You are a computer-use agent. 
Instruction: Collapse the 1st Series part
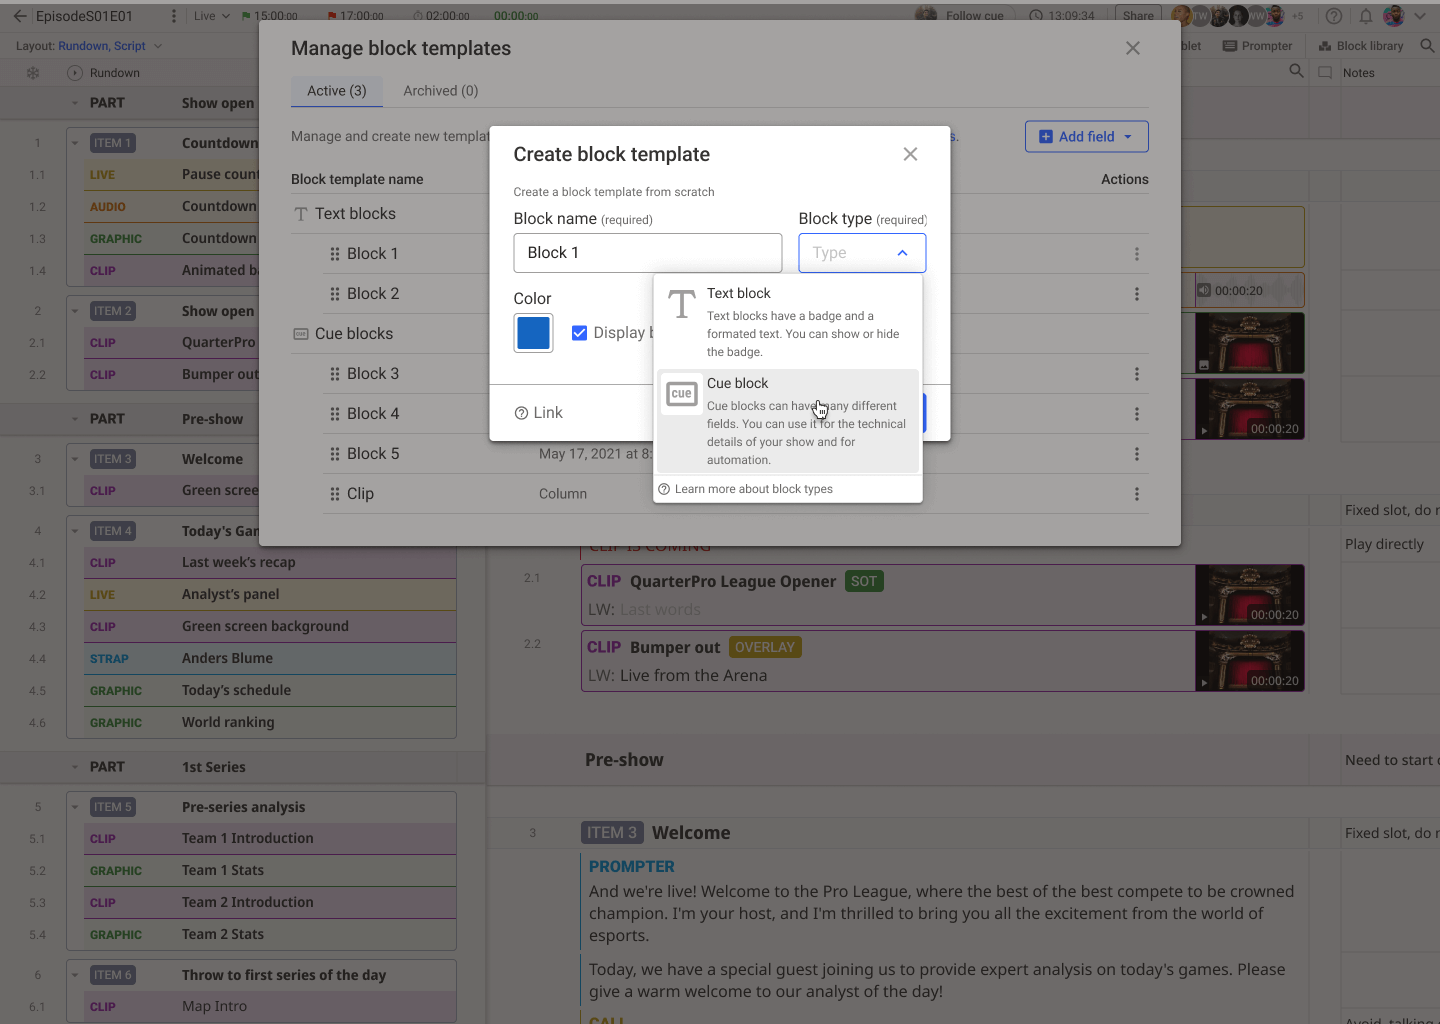(x=75, y=767)
